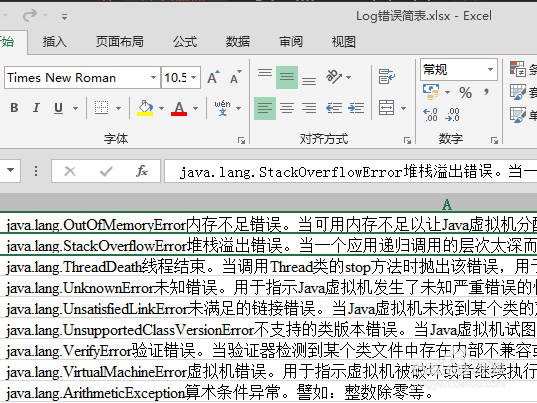537x403 pixels.
Task: Select column A header
Action: click(x=447, y=205)
